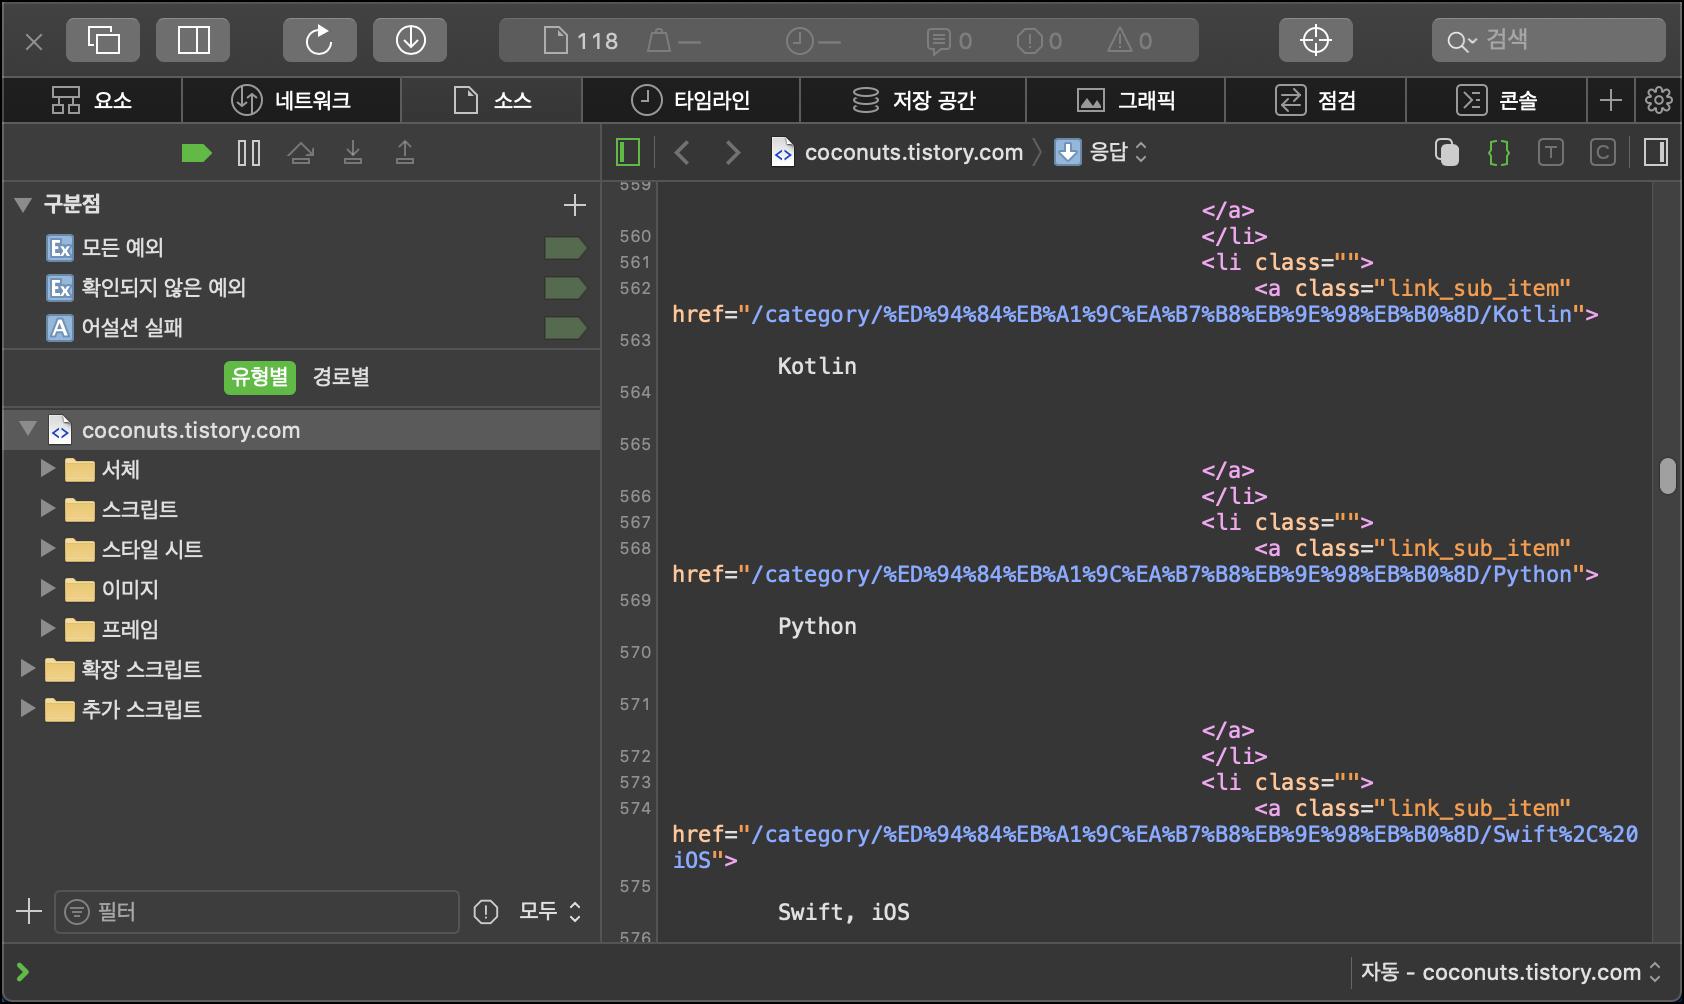Step out in the debugger
1684x1004 pixels.
(405, 153)
